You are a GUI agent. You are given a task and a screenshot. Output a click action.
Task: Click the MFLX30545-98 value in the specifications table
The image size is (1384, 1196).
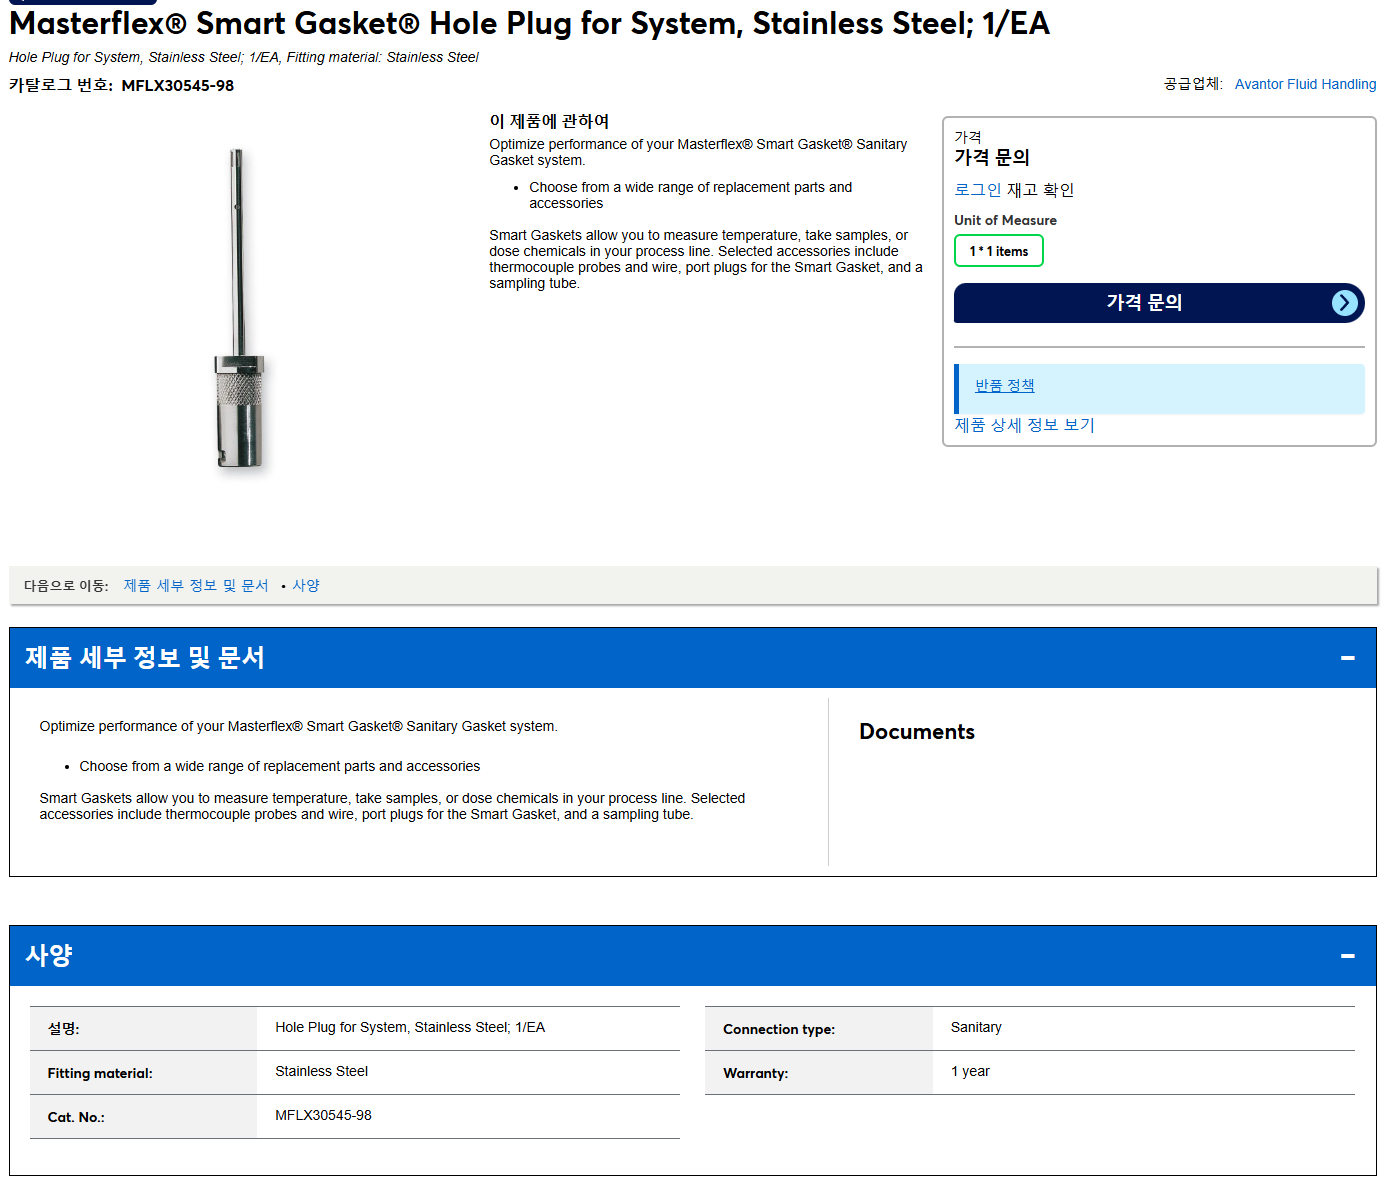(x=323, y=1115)
